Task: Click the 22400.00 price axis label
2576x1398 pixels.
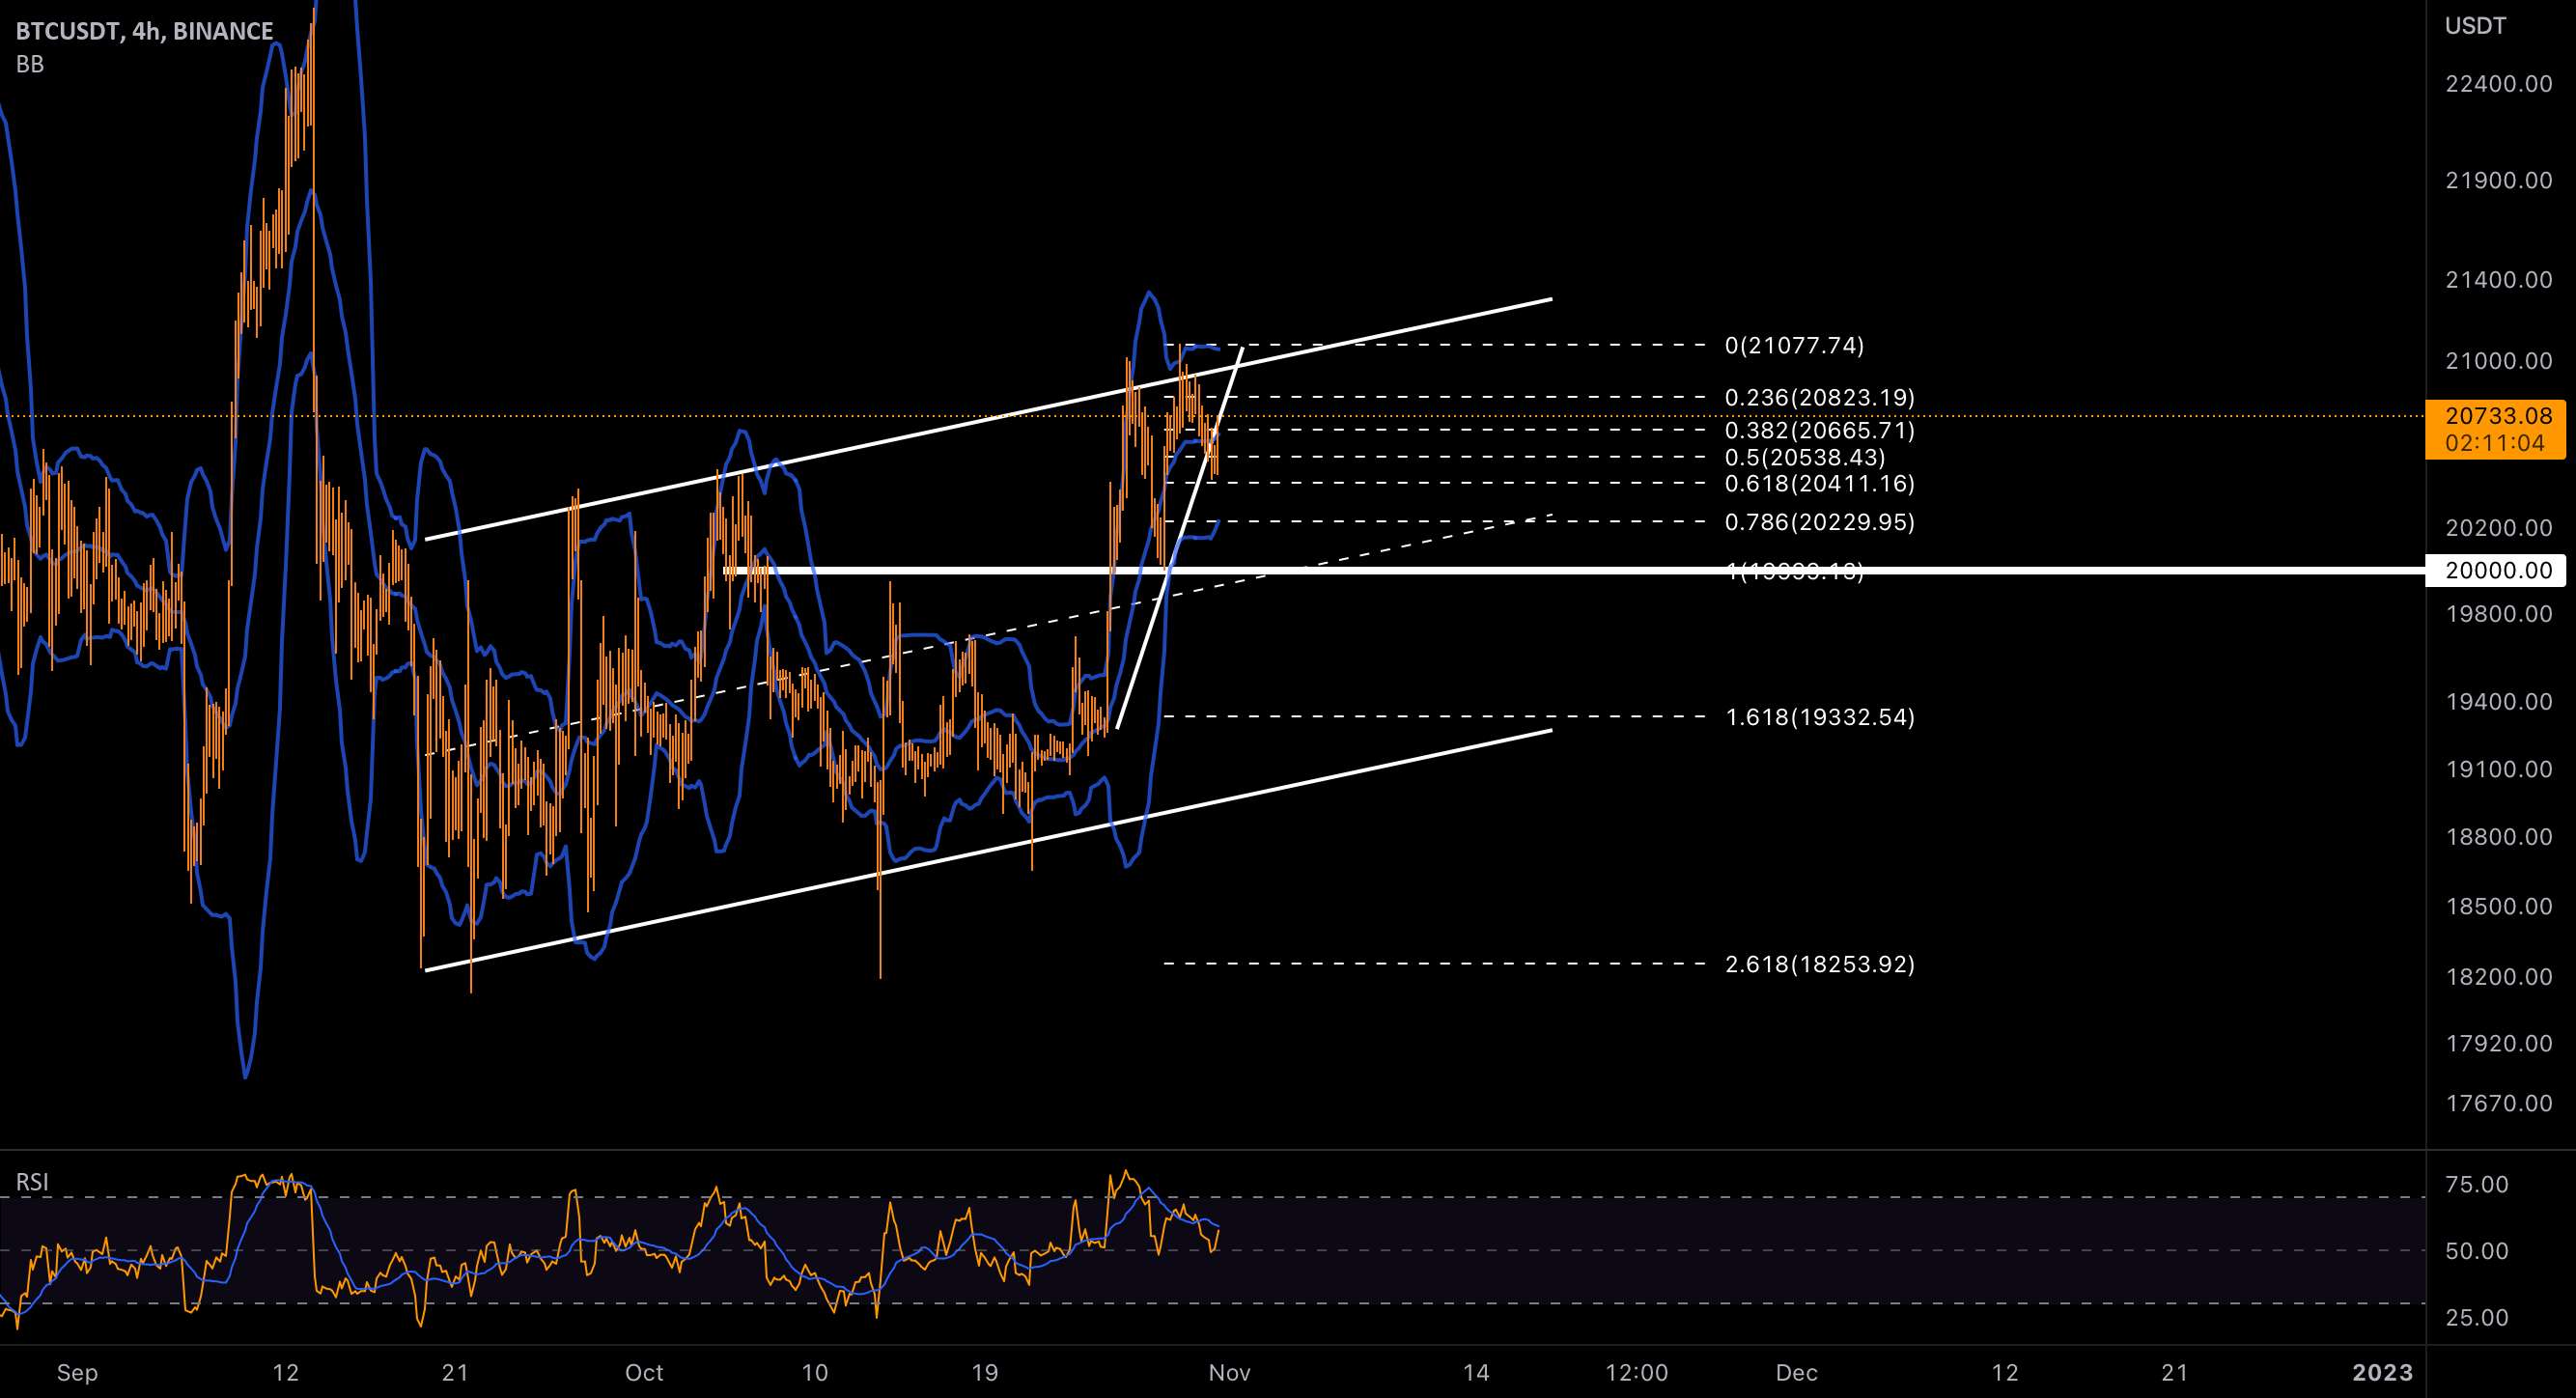Action: (x=2498, y=83)
